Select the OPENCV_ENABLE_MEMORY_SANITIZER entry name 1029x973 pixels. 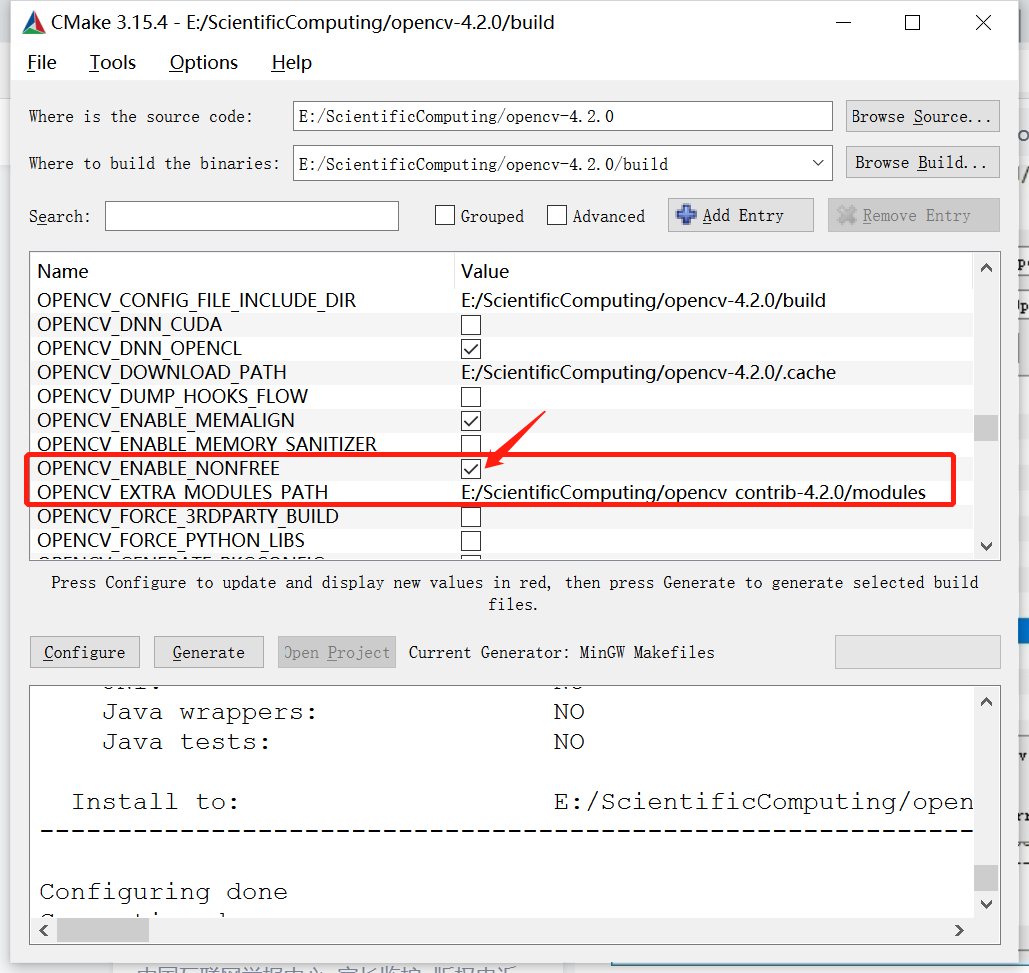click(x=207, y=444)
